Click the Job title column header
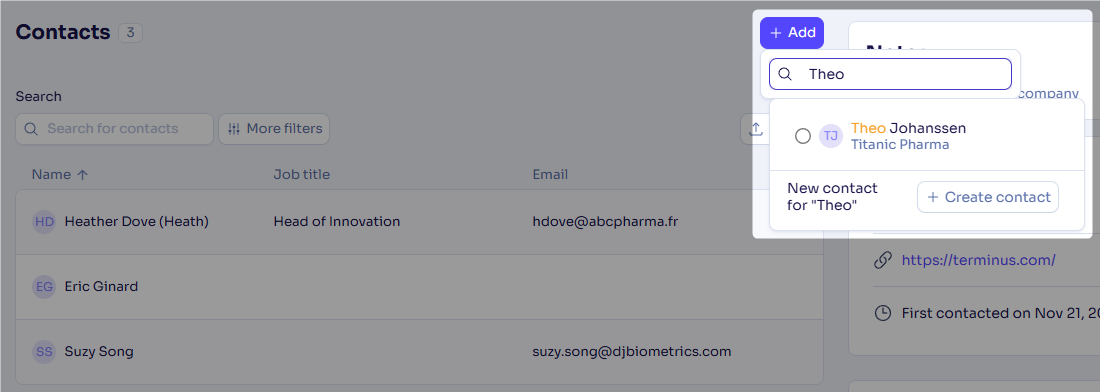This screenshot has width=1100, height=392. coord(302,174)
